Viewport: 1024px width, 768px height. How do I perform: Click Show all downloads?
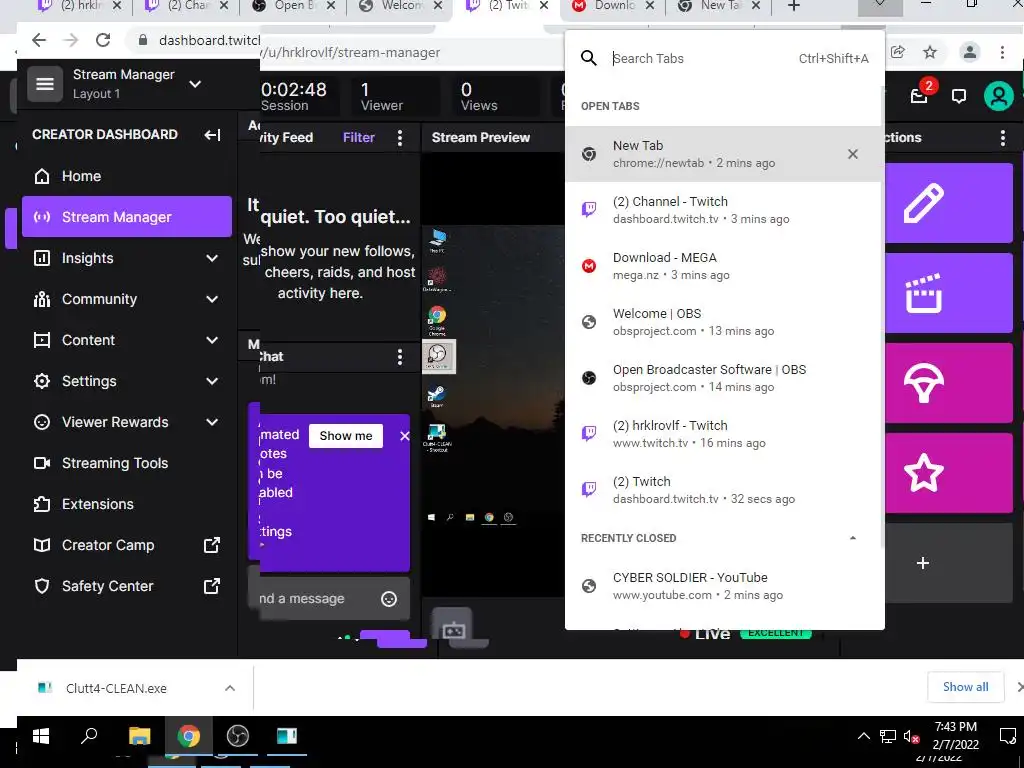tap(965, 687)
